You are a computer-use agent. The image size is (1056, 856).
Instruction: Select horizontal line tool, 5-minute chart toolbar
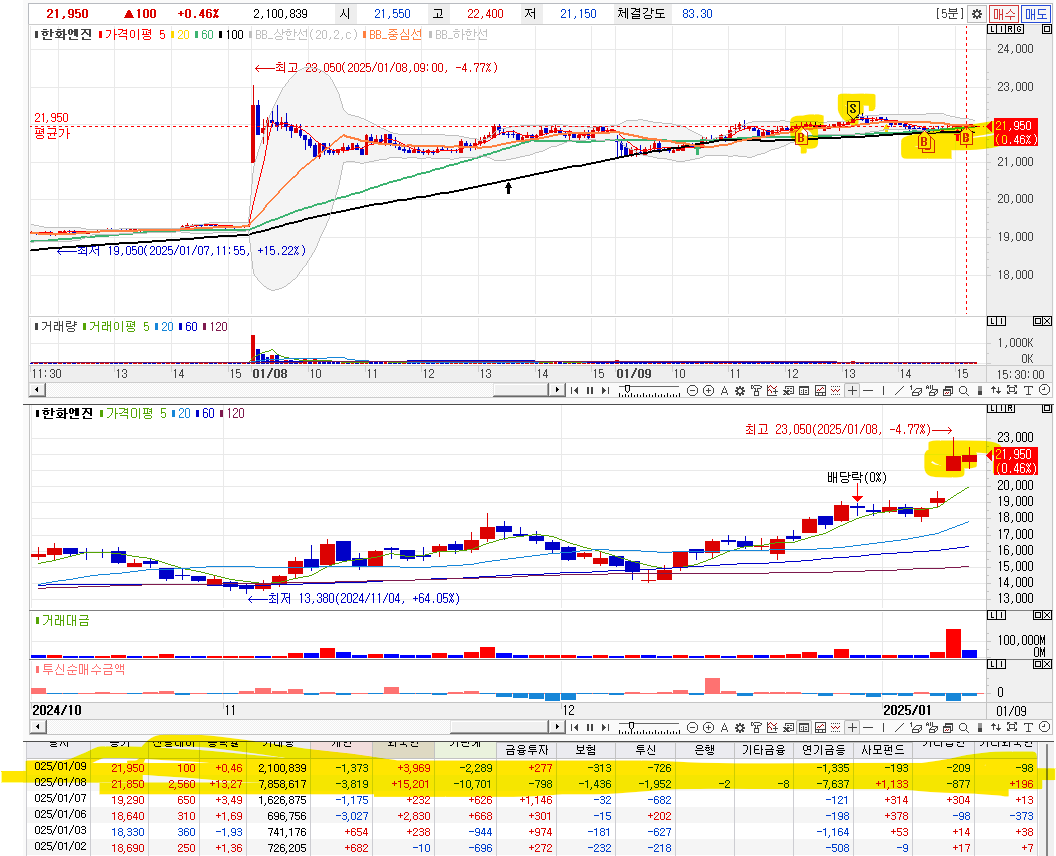[x=868, y=391]
